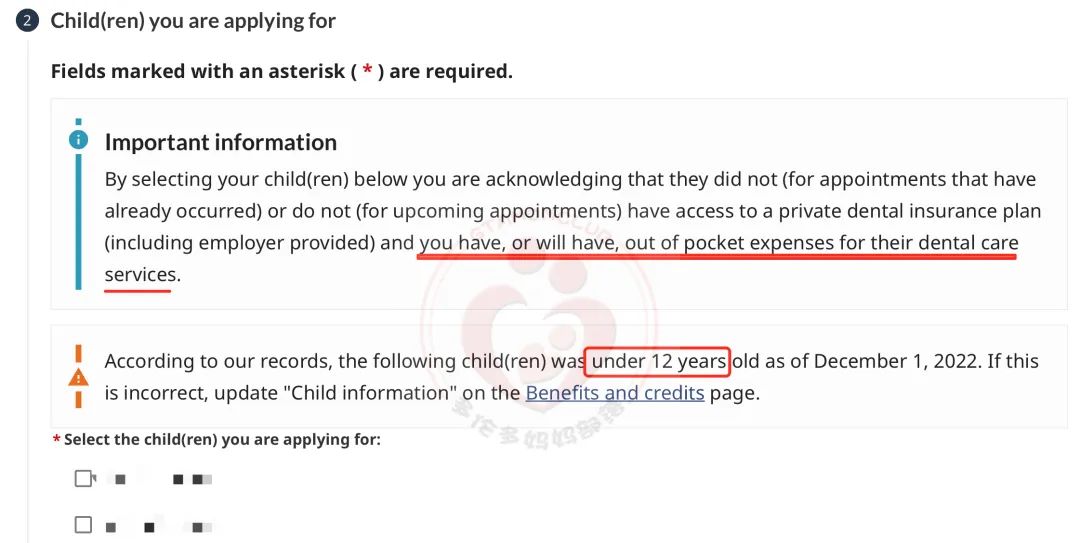Click the orange bar below the warning triangle

(79, 400)
